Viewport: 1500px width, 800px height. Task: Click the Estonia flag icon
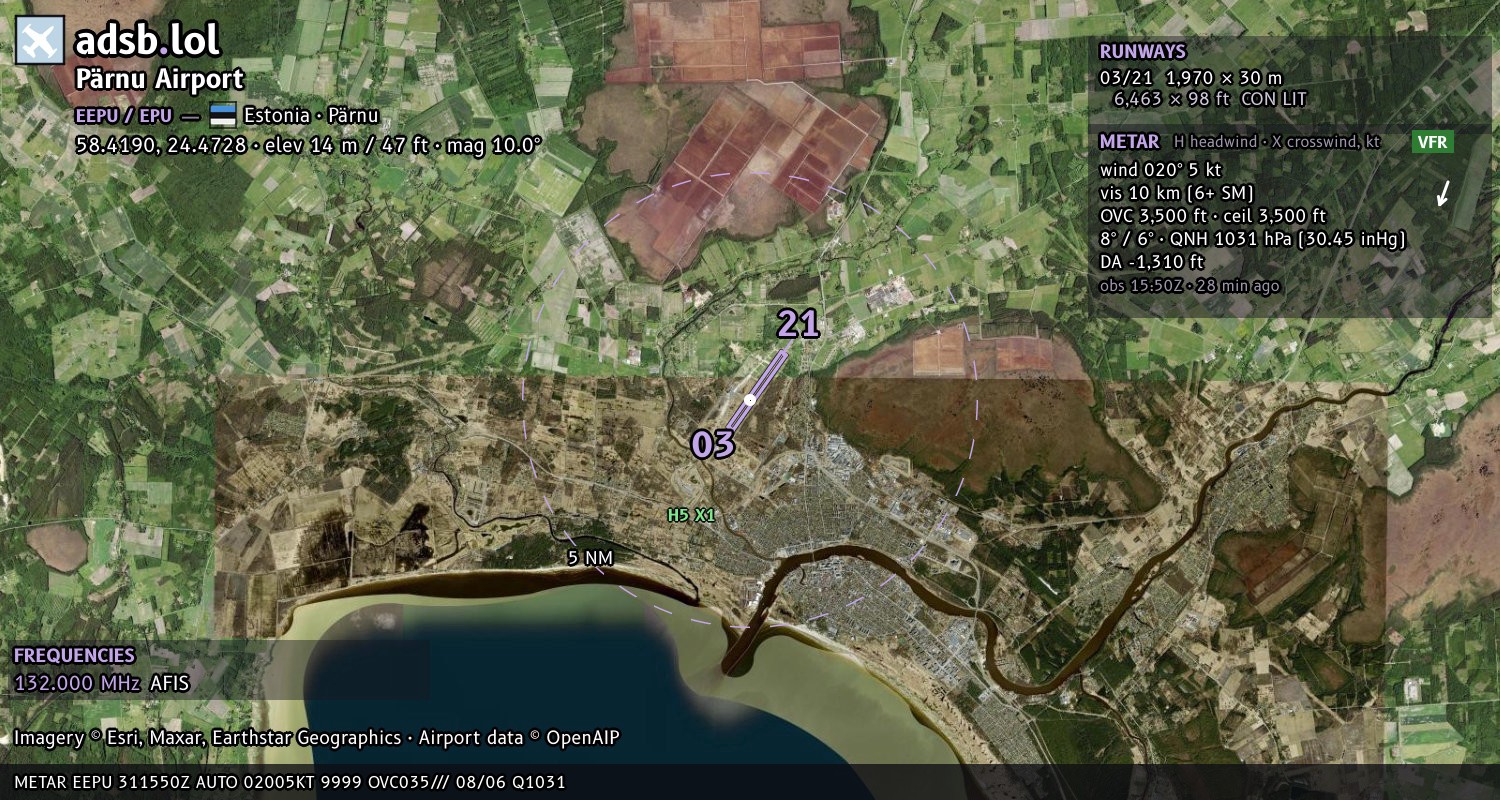click(x=222, y=115)
